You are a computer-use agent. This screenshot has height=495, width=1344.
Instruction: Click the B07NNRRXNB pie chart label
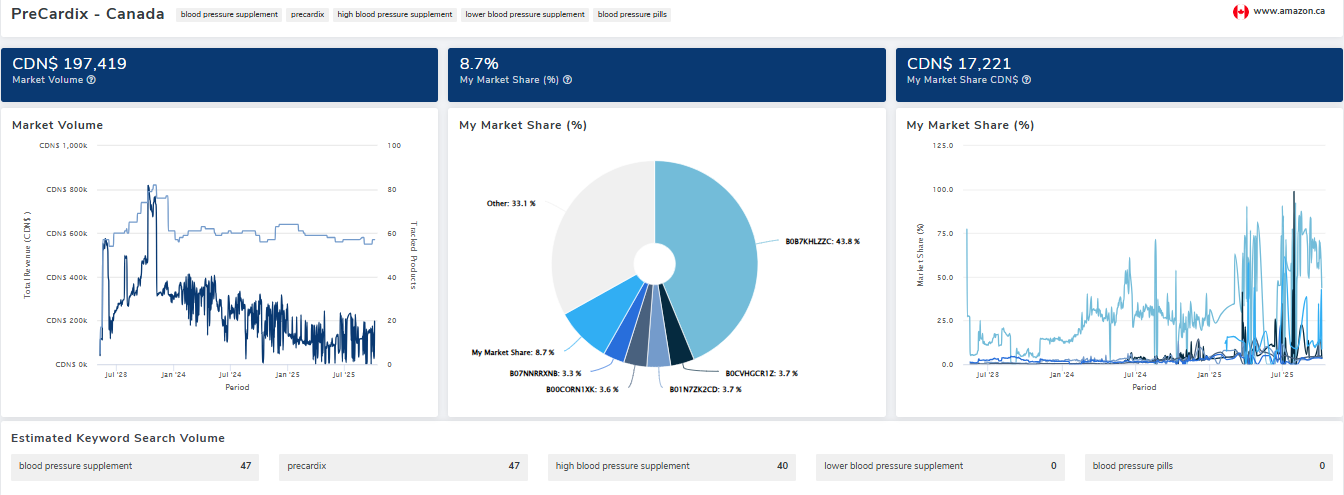[x=545, y=373]
